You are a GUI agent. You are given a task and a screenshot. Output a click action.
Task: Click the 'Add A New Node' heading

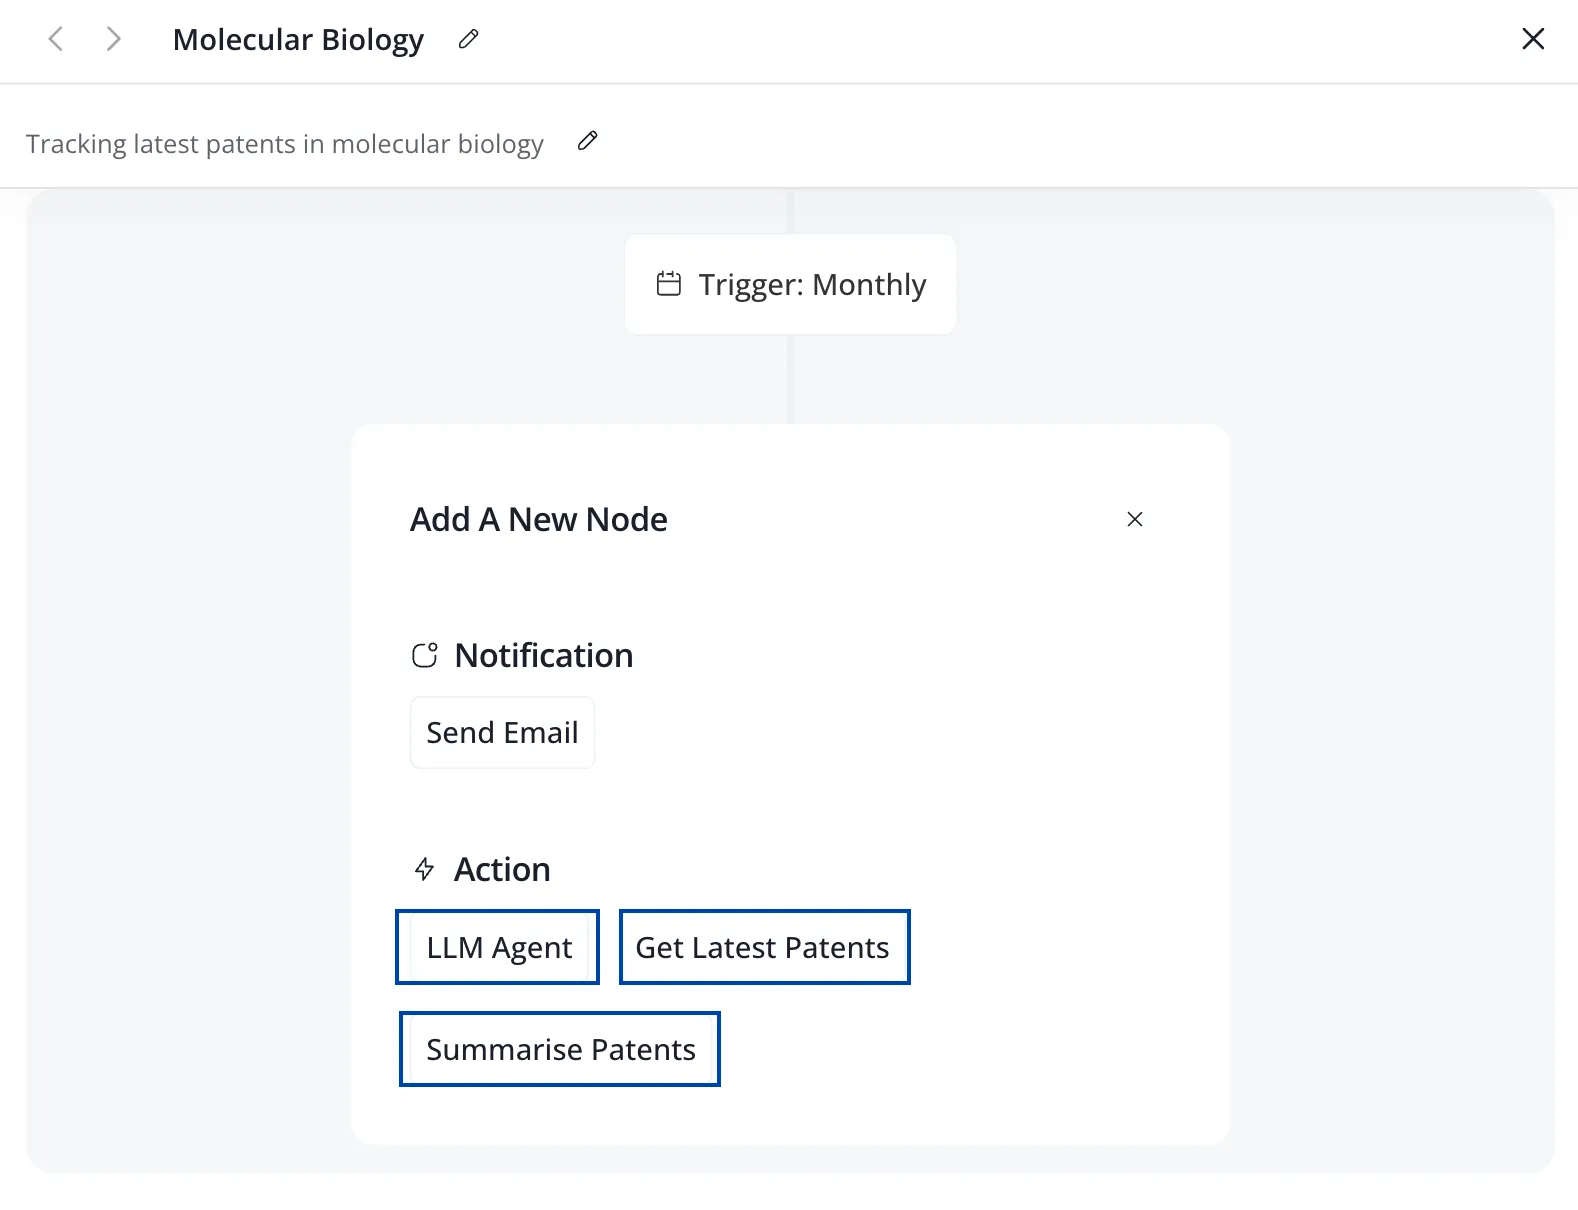(539, 520)
